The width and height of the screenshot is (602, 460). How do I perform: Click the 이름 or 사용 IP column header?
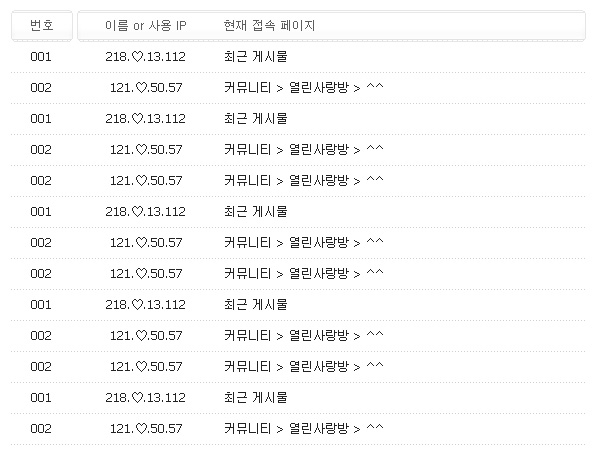pyautogui.click(x=145, y=24)
